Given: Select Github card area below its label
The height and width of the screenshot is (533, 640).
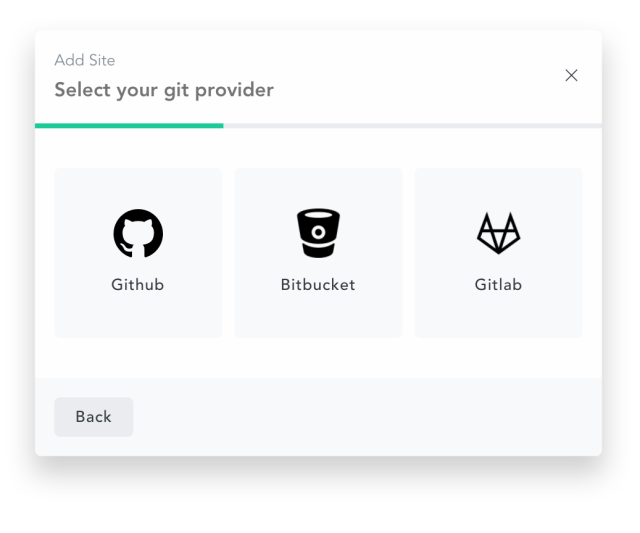Looking at the screenshot, I should [x=138, y=315].
